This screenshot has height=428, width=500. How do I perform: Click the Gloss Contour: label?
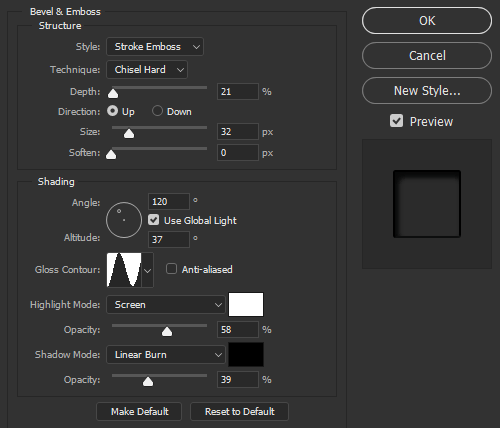coord(68,269)
